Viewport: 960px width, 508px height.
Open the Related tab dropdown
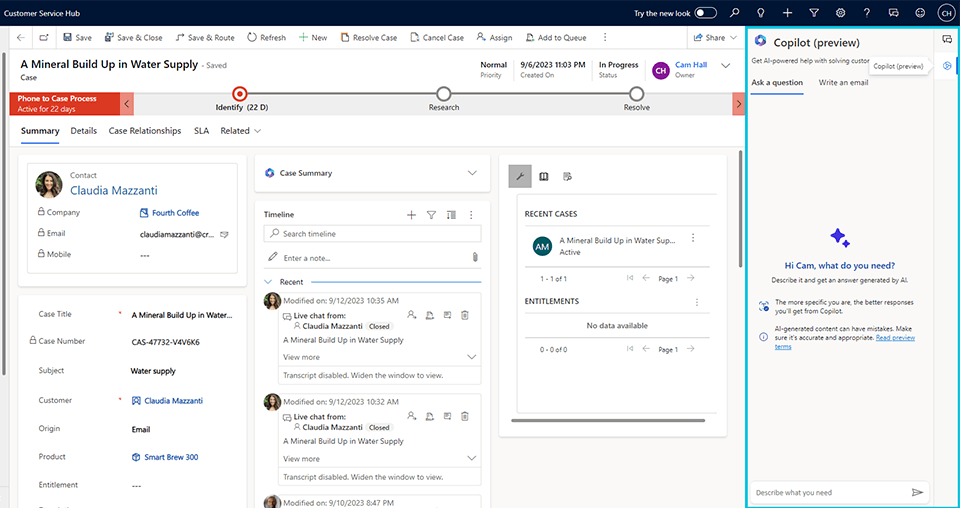241,131
